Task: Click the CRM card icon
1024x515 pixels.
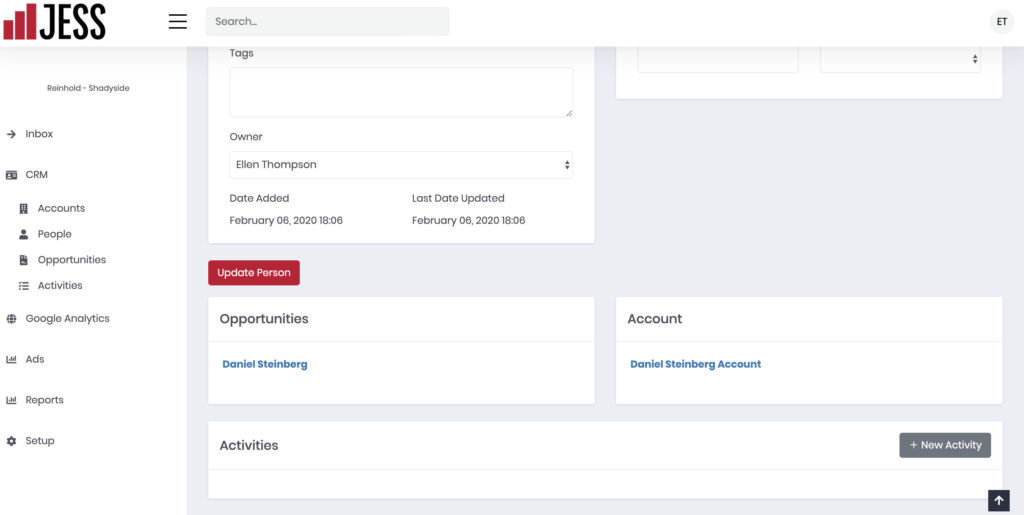Action: tap(11, 175)
